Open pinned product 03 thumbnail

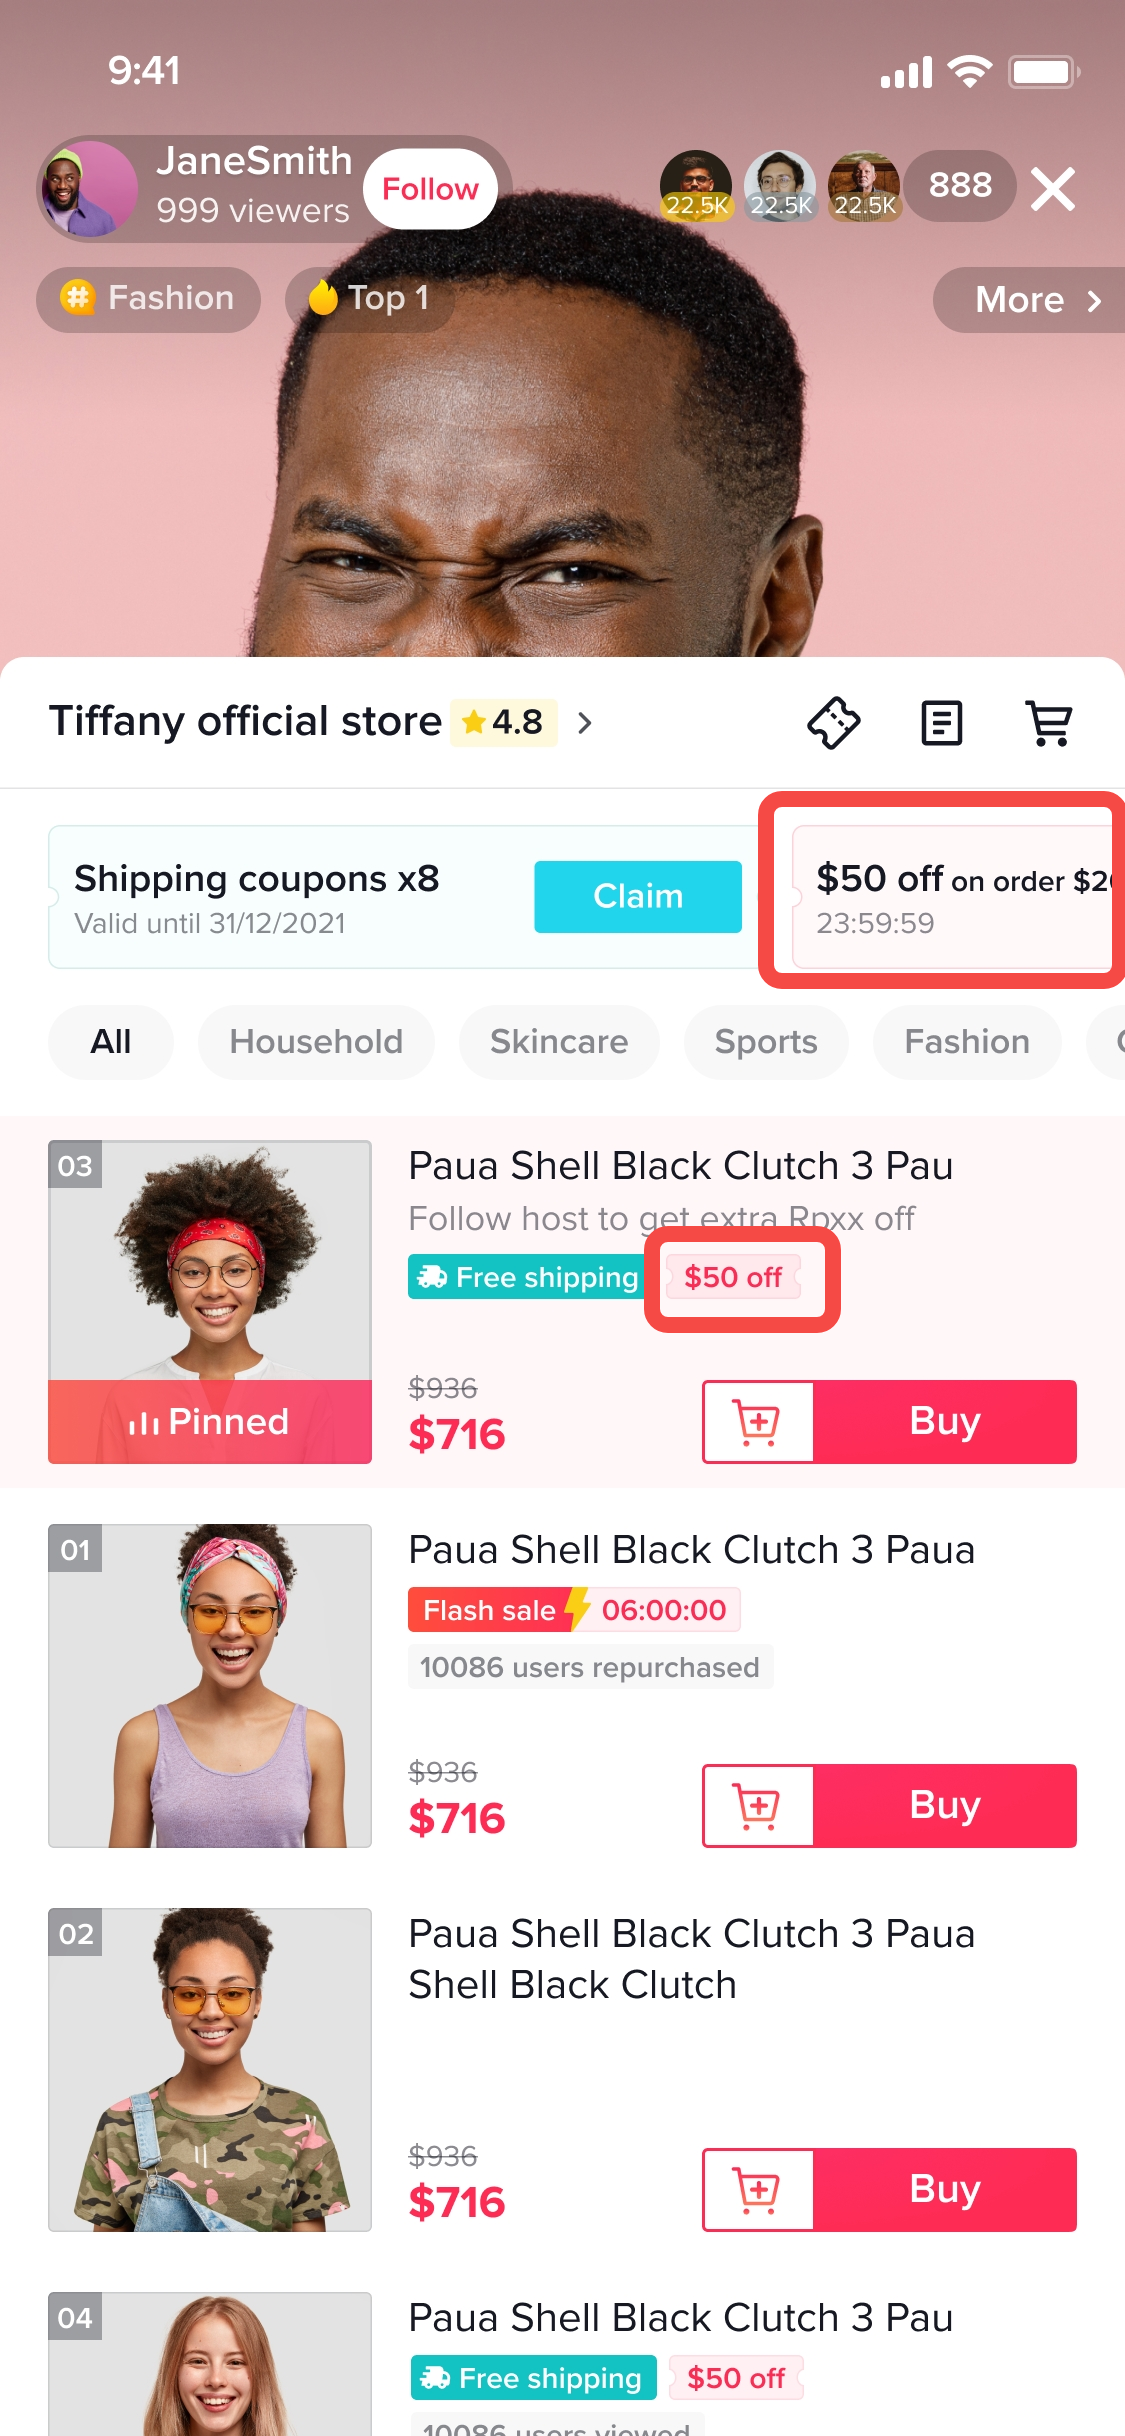tap(210, 1301)
